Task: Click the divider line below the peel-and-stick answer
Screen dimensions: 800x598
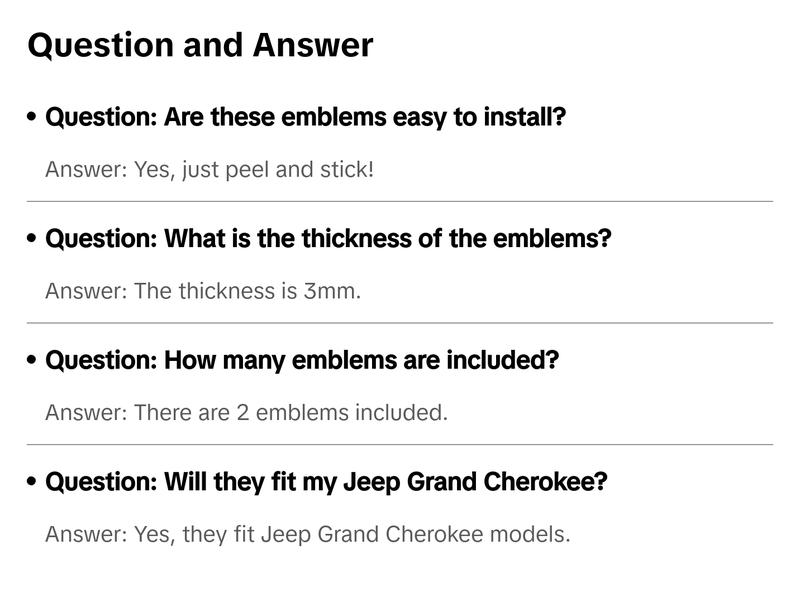Action: [400, 201]
